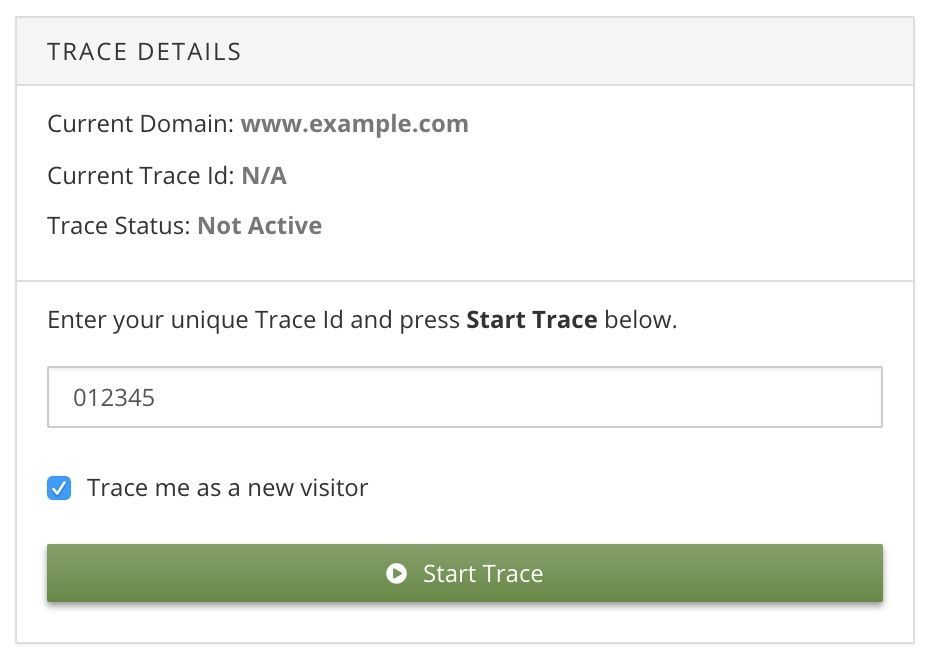The image size is (934, 659).
Task: Click the Current Domain label
Action: 140,125
